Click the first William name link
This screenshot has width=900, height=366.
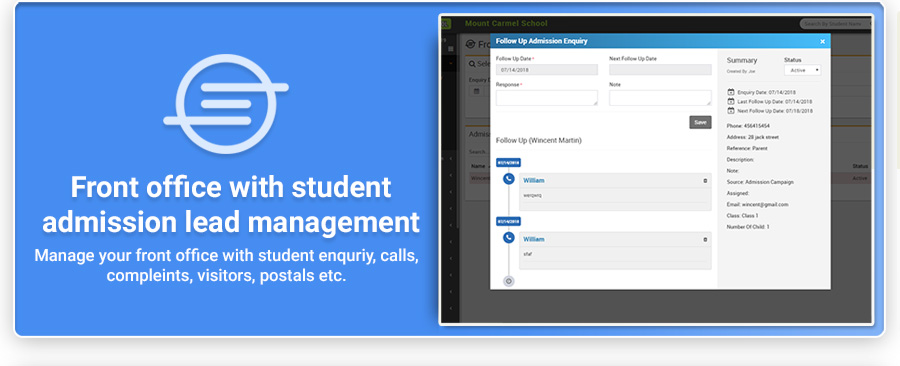pos(534,181)
